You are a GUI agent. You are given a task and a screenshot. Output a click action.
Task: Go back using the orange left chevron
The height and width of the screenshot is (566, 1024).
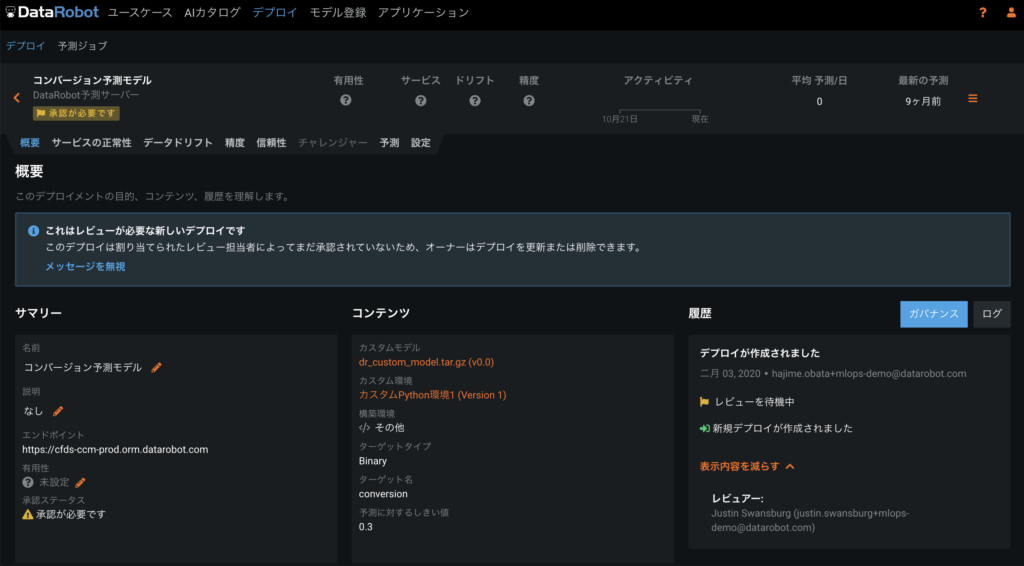[x=16, y=98]
